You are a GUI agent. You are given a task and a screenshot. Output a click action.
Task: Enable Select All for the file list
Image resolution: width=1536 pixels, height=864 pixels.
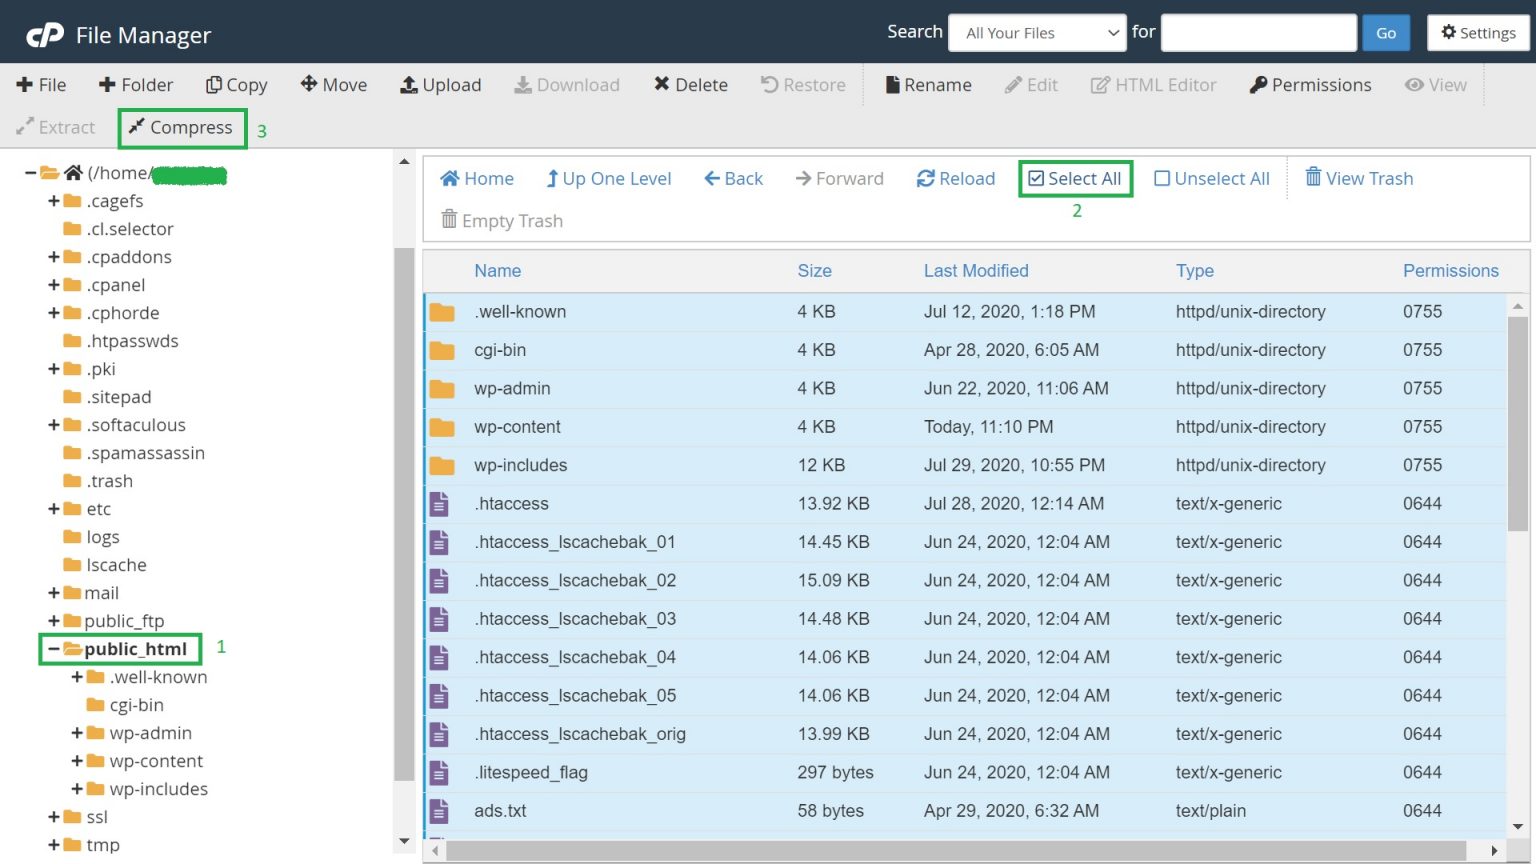[x=1074, y=178]
